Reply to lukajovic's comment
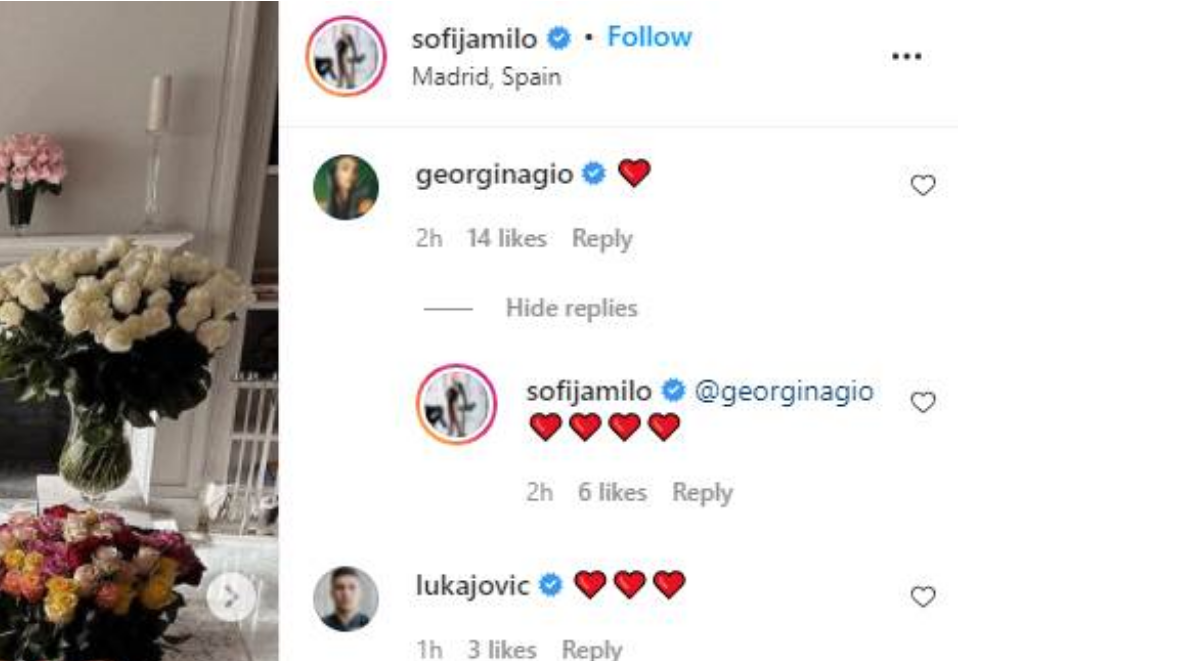The height and width of the screenshot is (661, 1183). [592, 649]
